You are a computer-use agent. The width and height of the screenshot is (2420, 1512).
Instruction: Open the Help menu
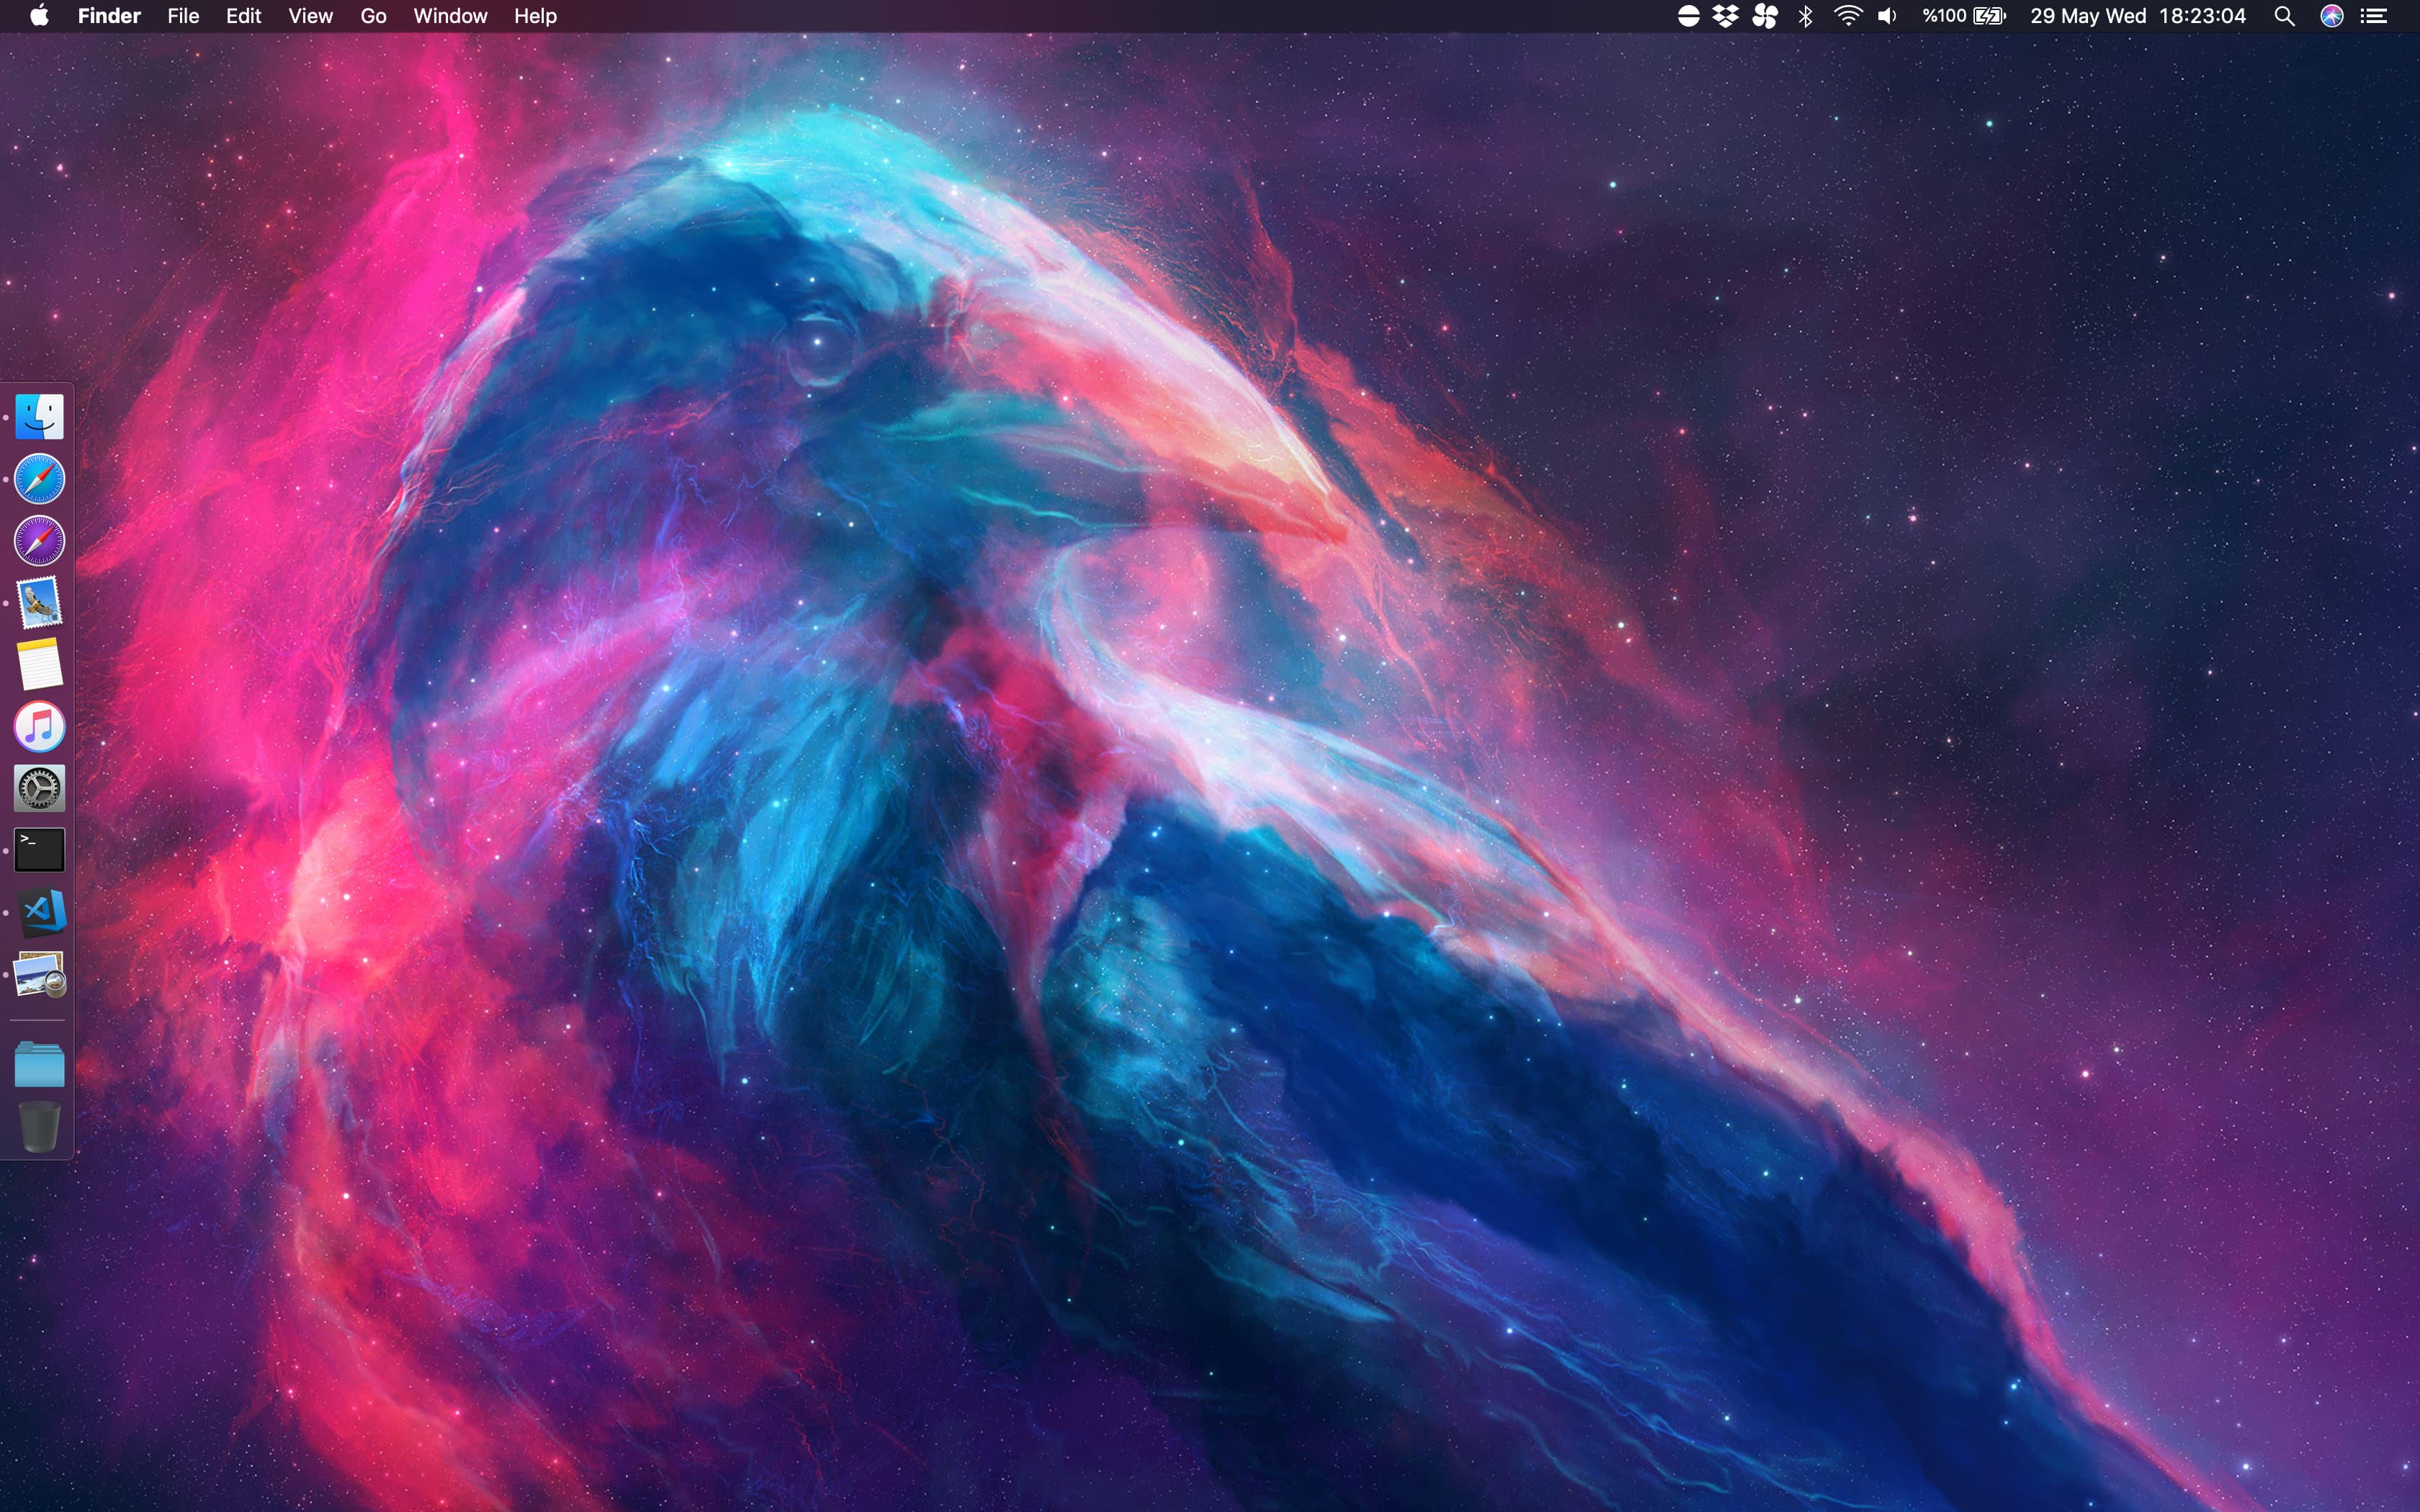pyautogui.click(x=535, y=16)
